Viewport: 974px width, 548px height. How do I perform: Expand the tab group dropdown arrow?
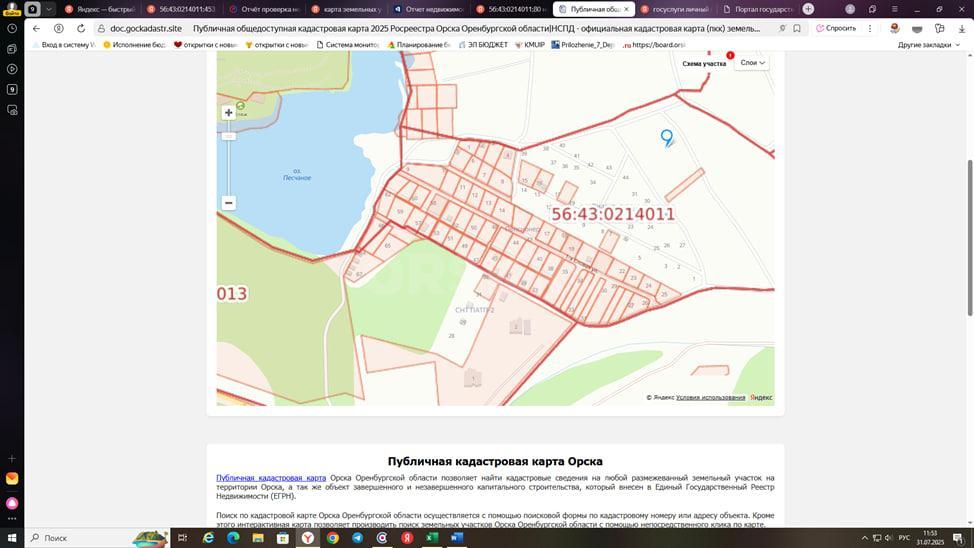pos(49,9)
